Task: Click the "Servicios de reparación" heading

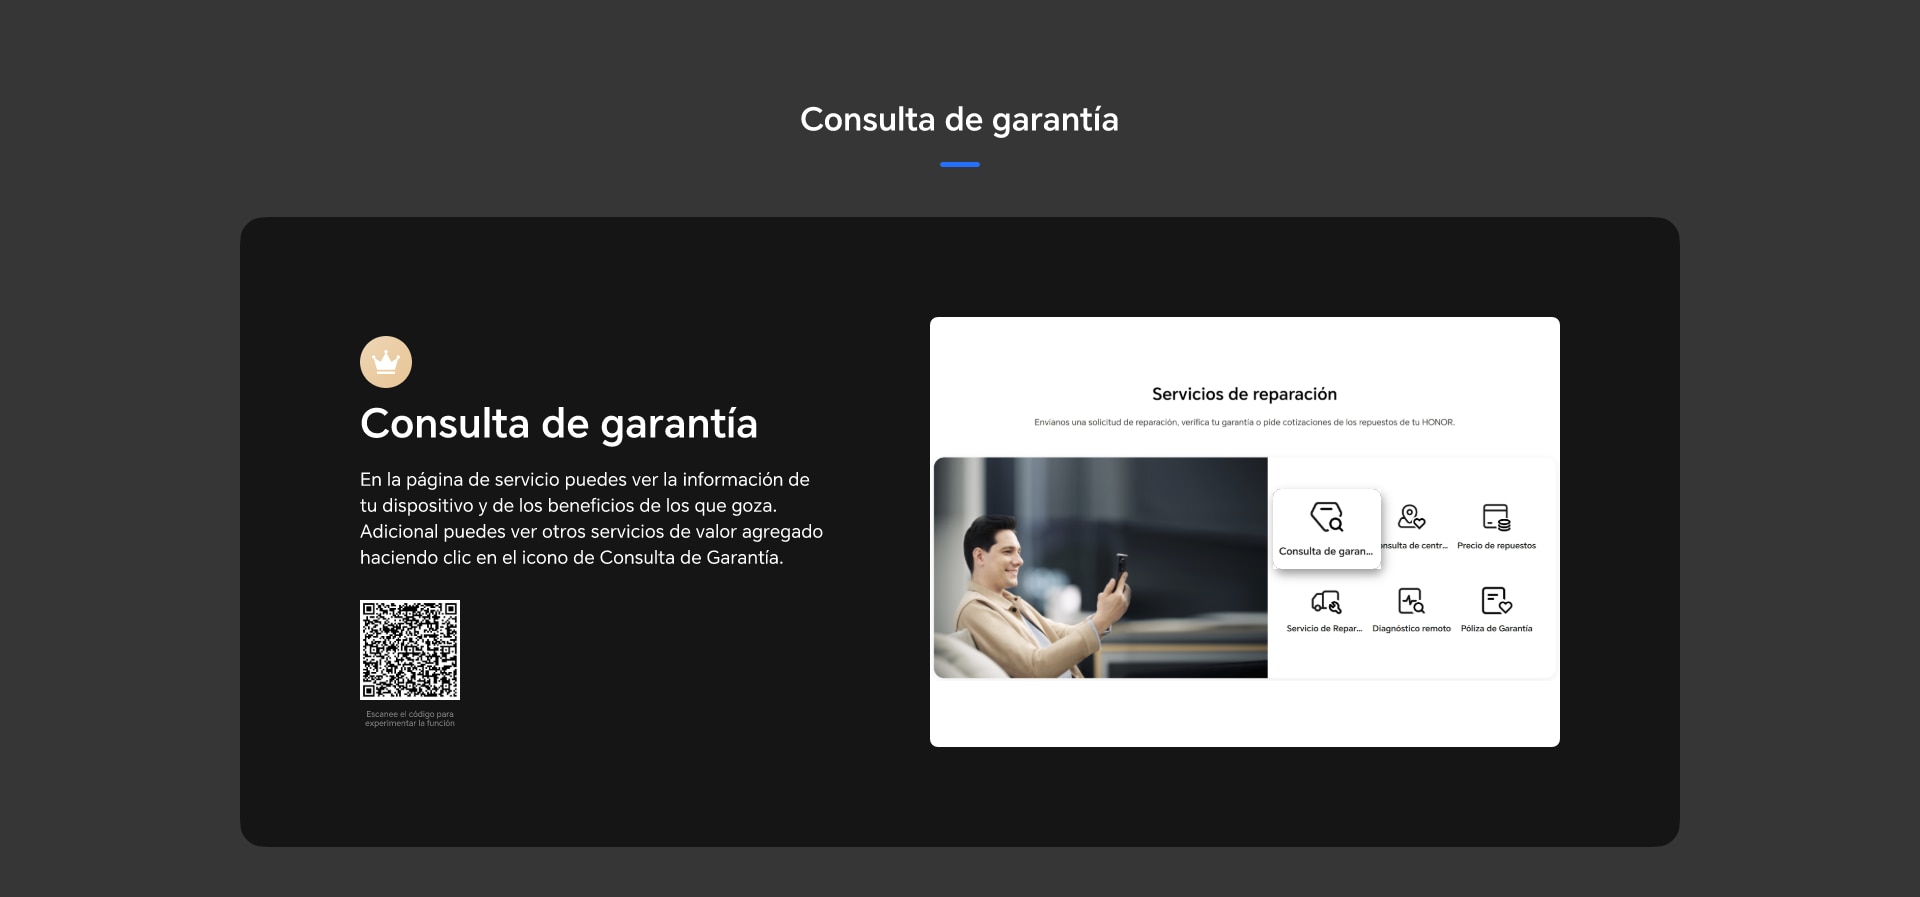Action: pos(1244,394)
